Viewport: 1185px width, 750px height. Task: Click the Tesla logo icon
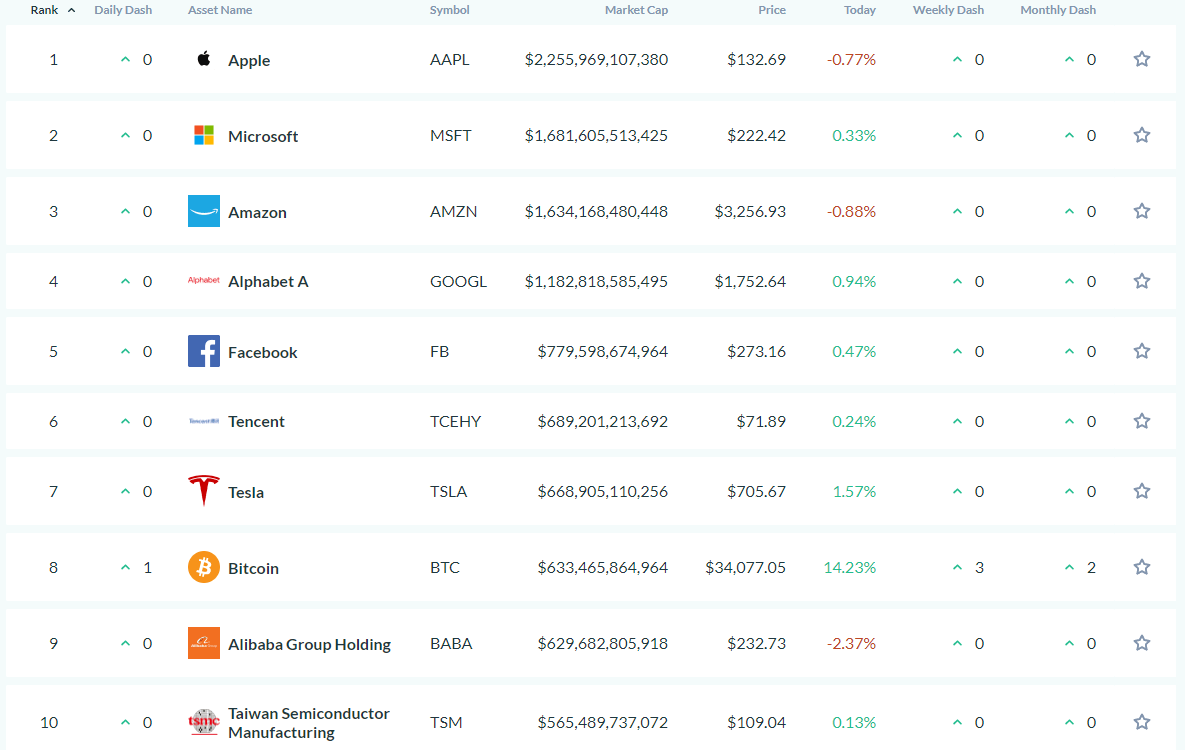click(x=204, y=491)
